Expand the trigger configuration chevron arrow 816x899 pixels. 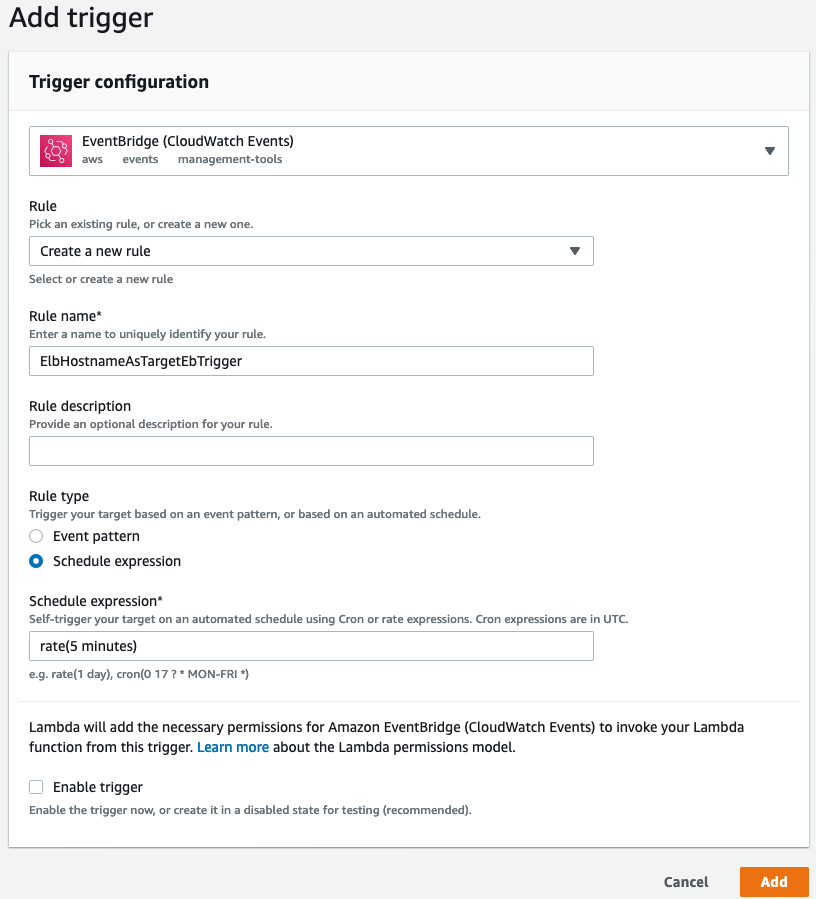click(770, 150)
